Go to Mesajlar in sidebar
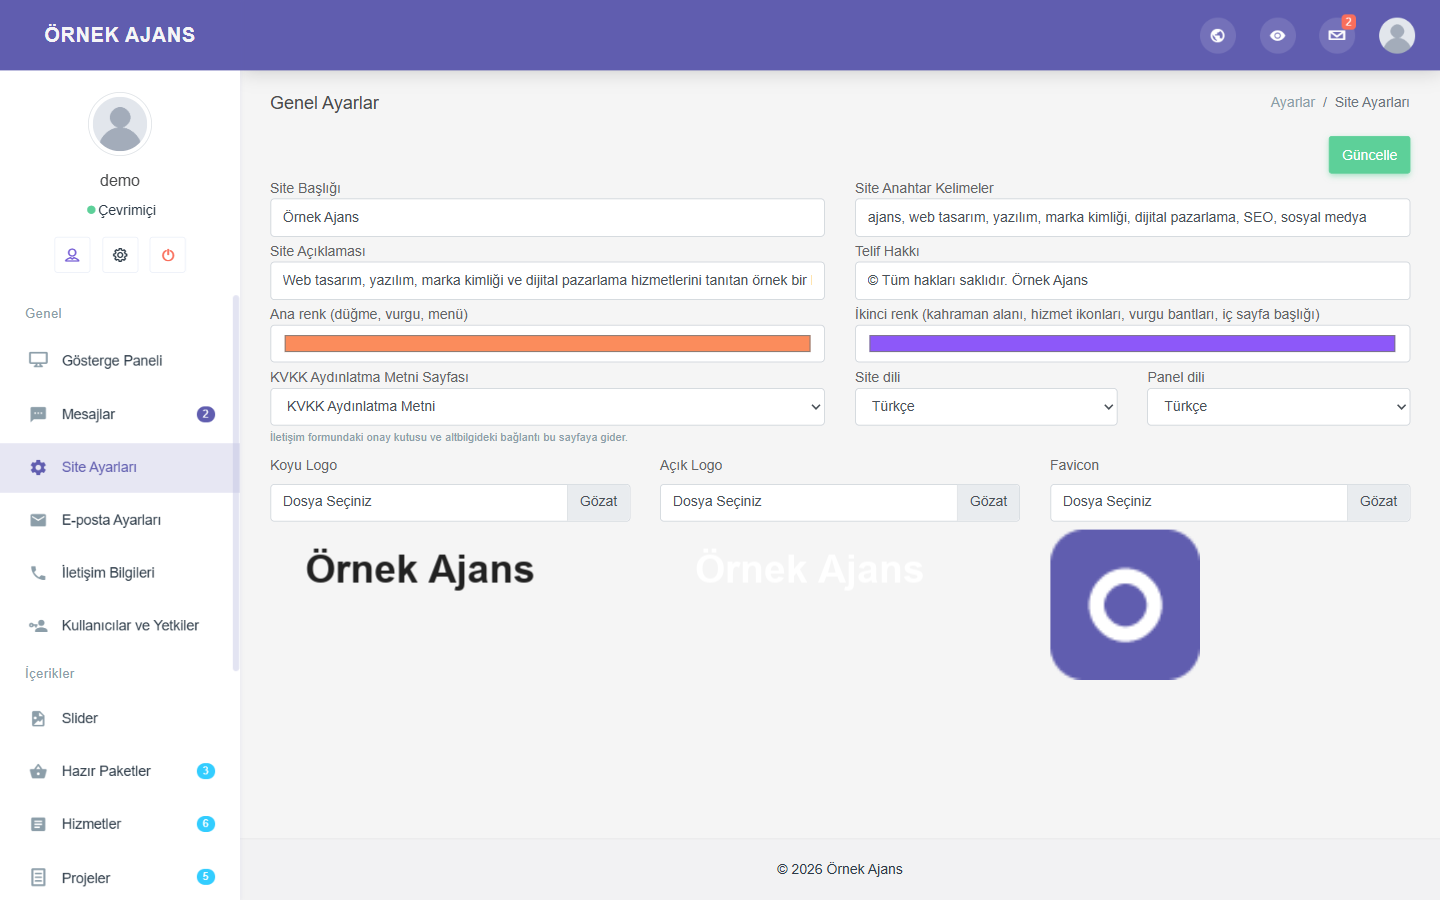 [x=118, y=414]
